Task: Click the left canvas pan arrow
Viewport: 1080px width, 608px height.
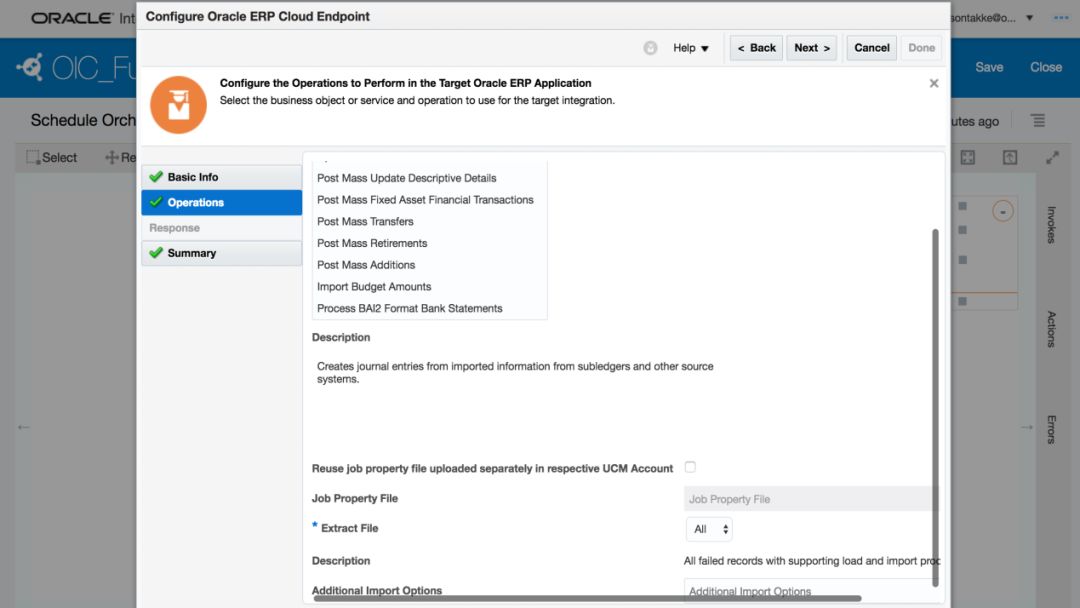Action: (x=23, y=427)
